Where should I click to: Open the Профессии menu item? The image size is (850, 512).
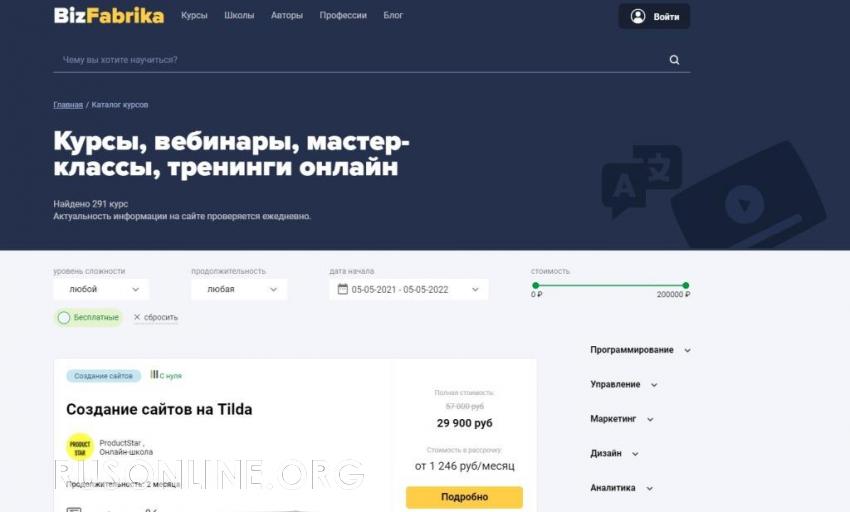coord(343,15)
